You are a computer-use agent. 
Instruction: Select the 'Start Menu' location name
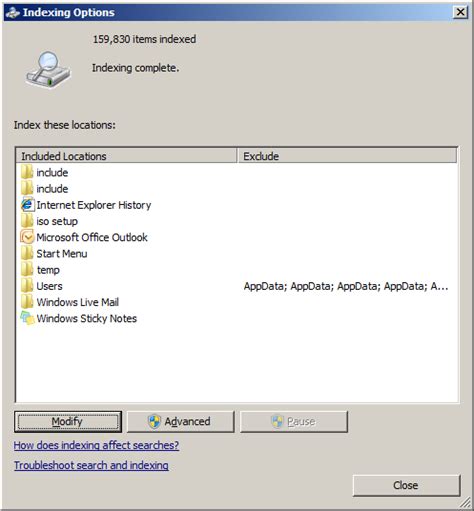(x=62, y=254)
